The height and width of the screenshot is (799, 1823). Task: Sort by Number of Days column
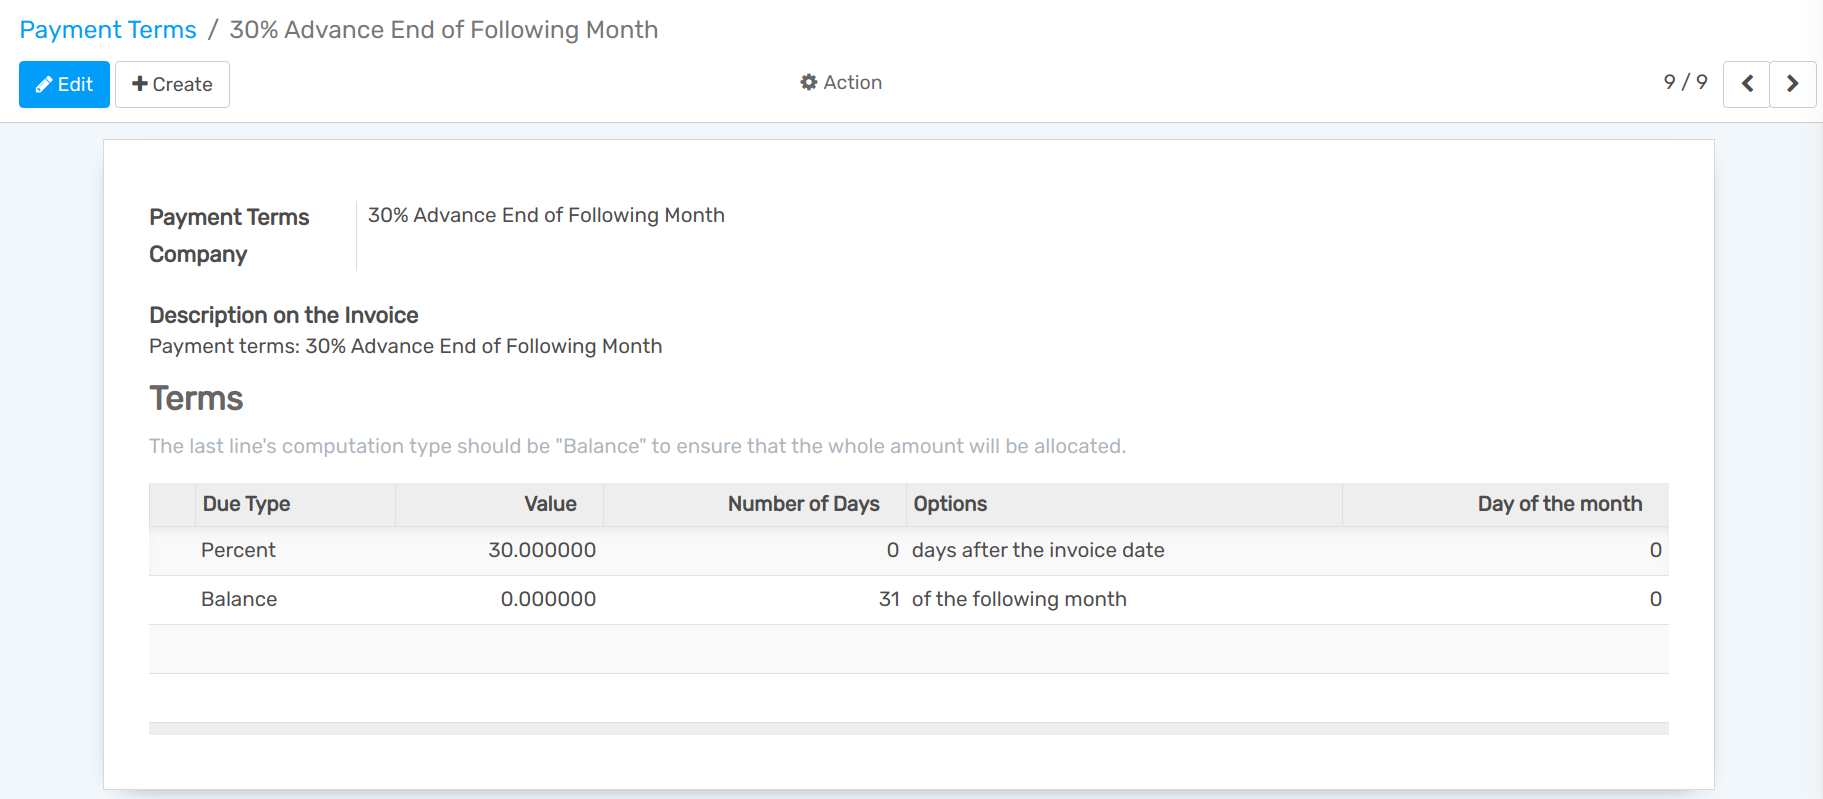[x=803, y=504]
